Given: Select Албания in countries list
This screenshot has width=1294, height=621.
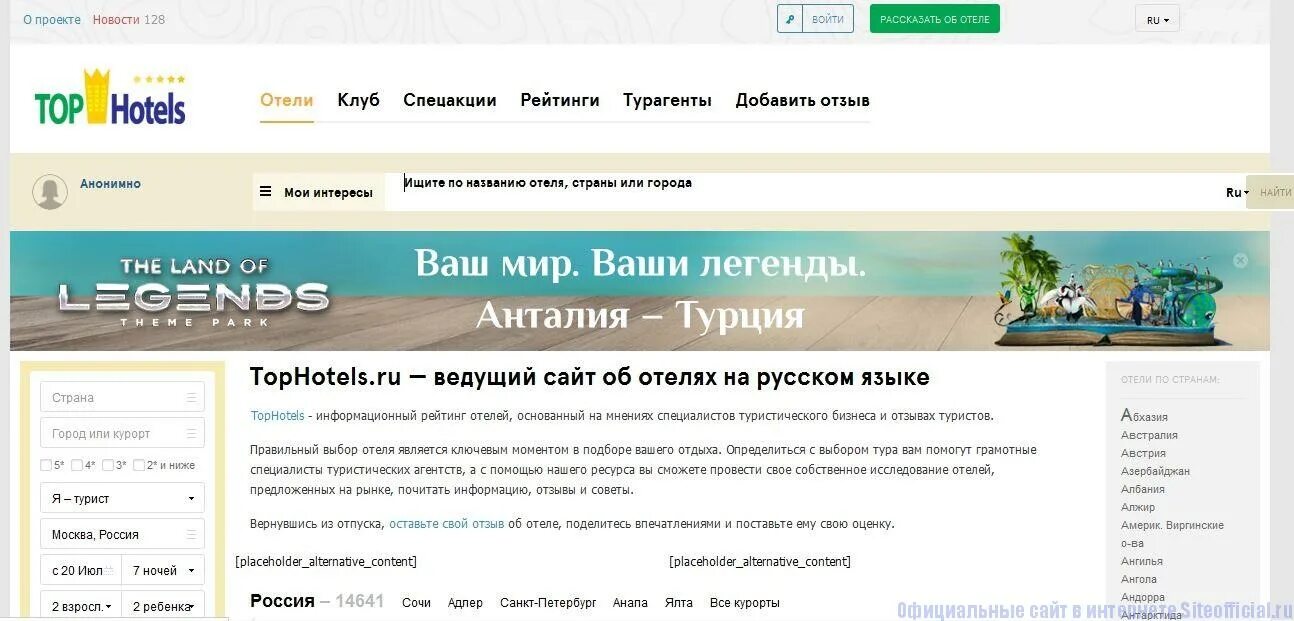Looking at the screenshot, I should (x=1143, y=489).
